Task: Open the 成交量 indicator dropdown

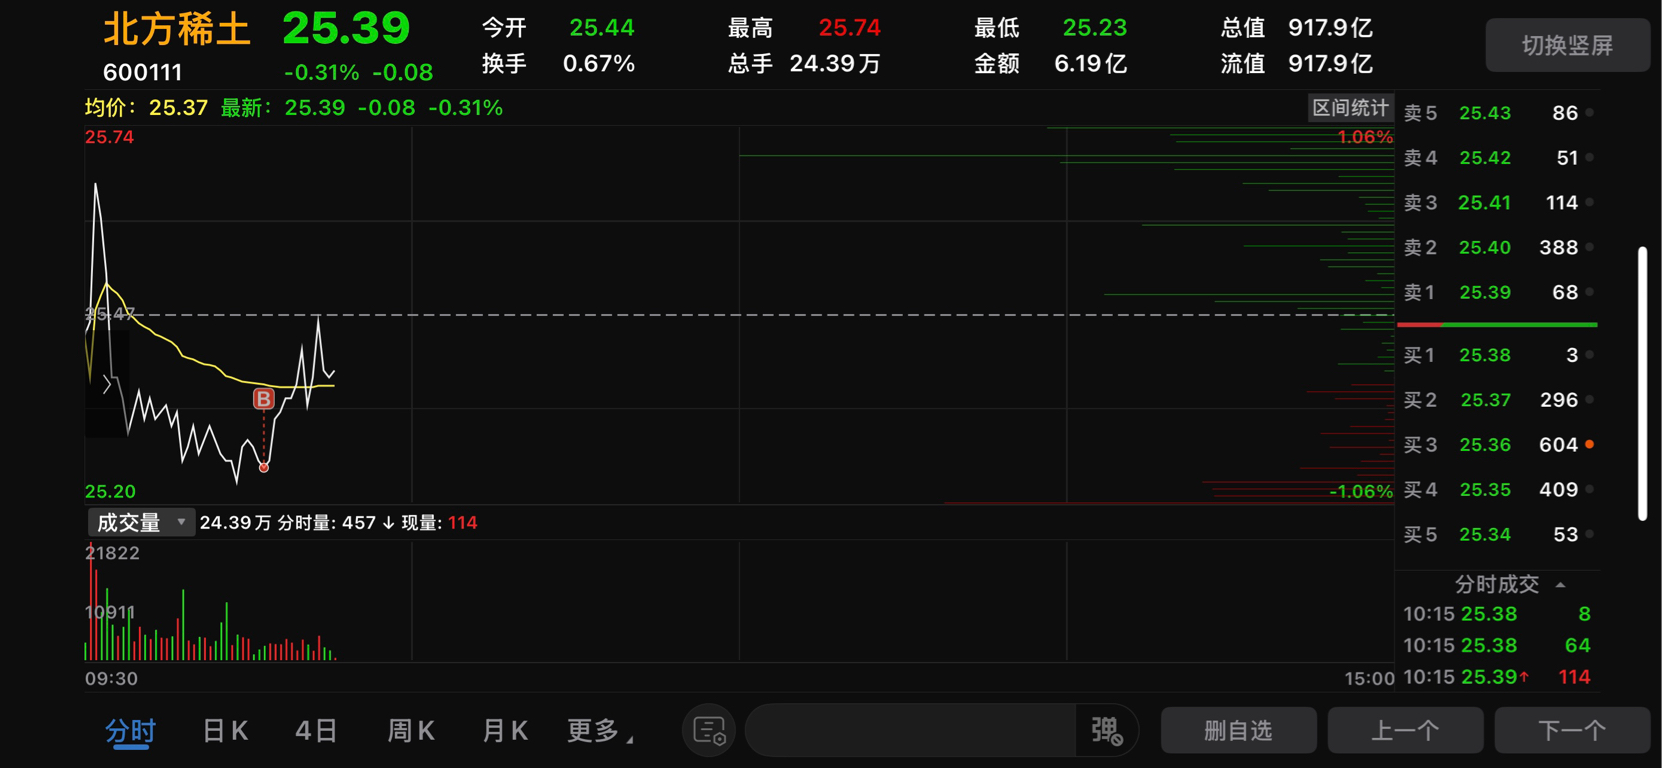Action: tap(141, 522)
